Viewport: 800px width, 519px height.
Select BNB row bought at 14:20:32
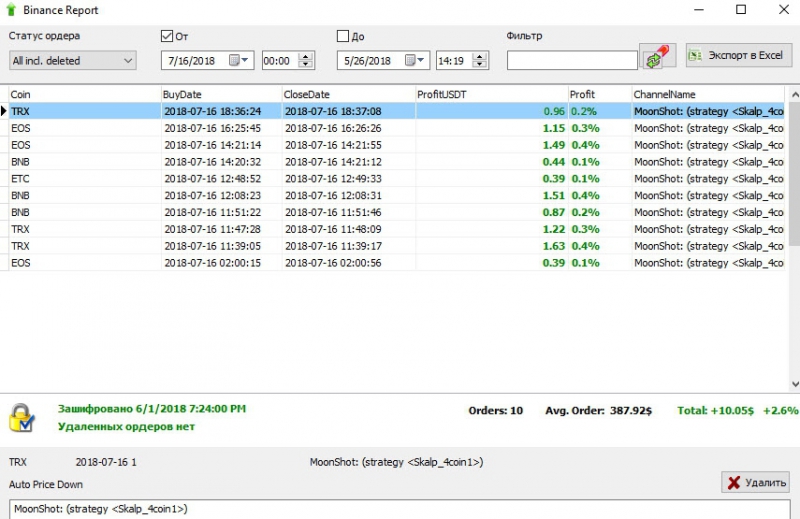coord(396,162)
